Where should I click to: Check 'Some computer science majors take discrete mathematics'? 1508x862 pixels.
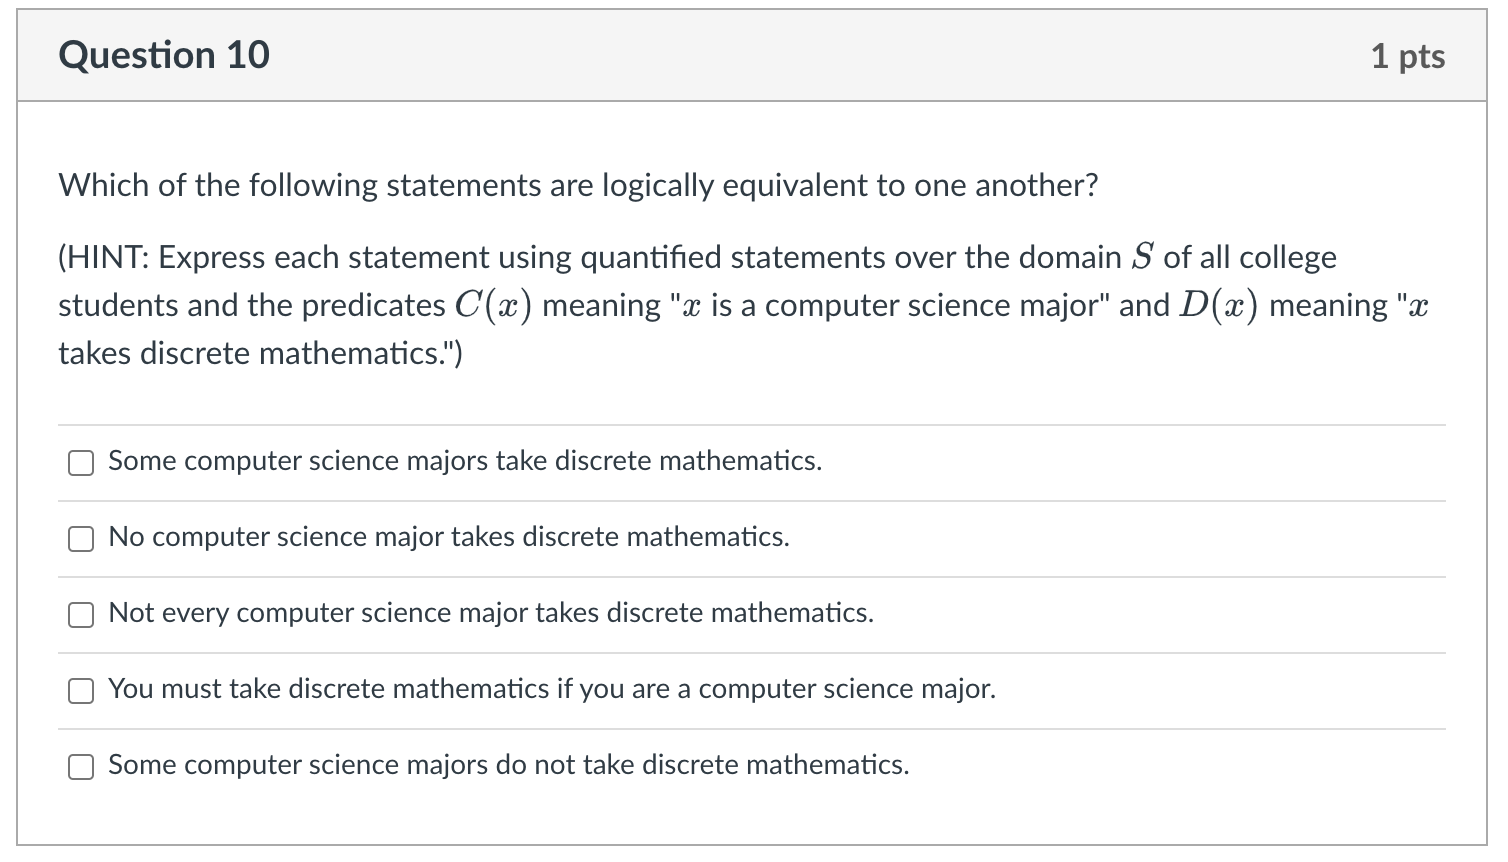point(80,462)
